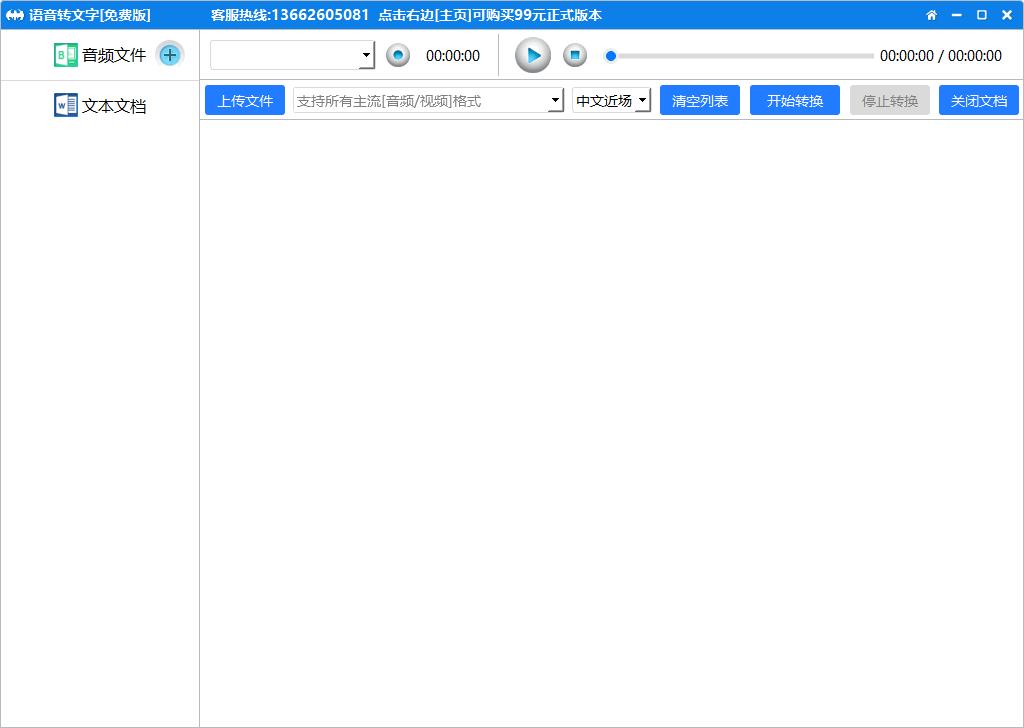Maximize the window
1024x728 pixels.
click(982, 15)
